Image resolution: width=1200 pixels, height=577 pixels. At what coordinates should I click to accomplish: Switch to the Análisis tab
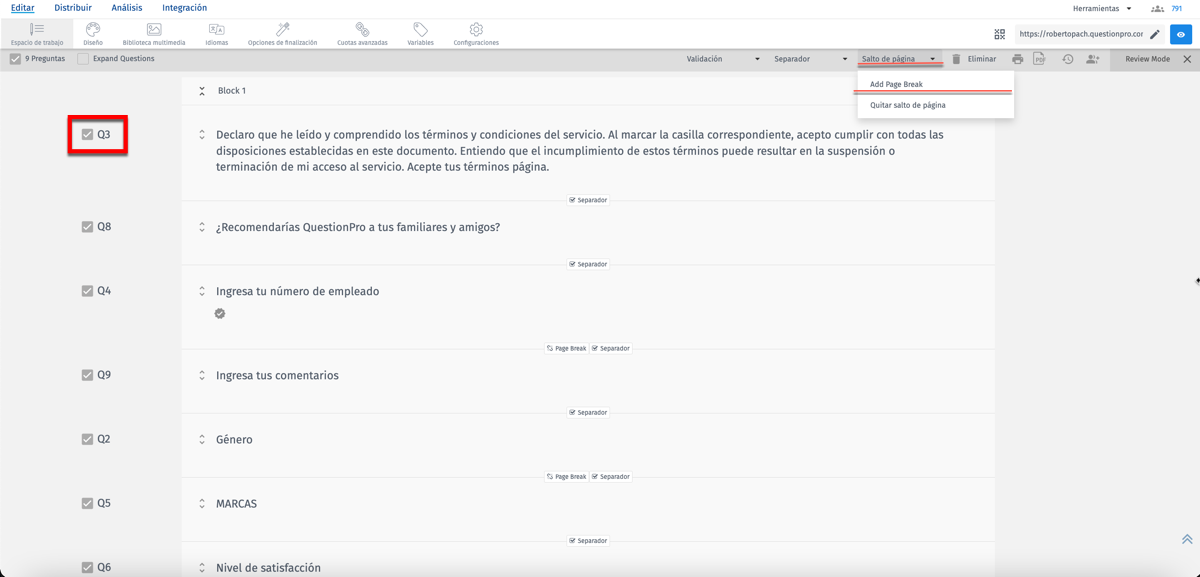(x=127, y=8)
